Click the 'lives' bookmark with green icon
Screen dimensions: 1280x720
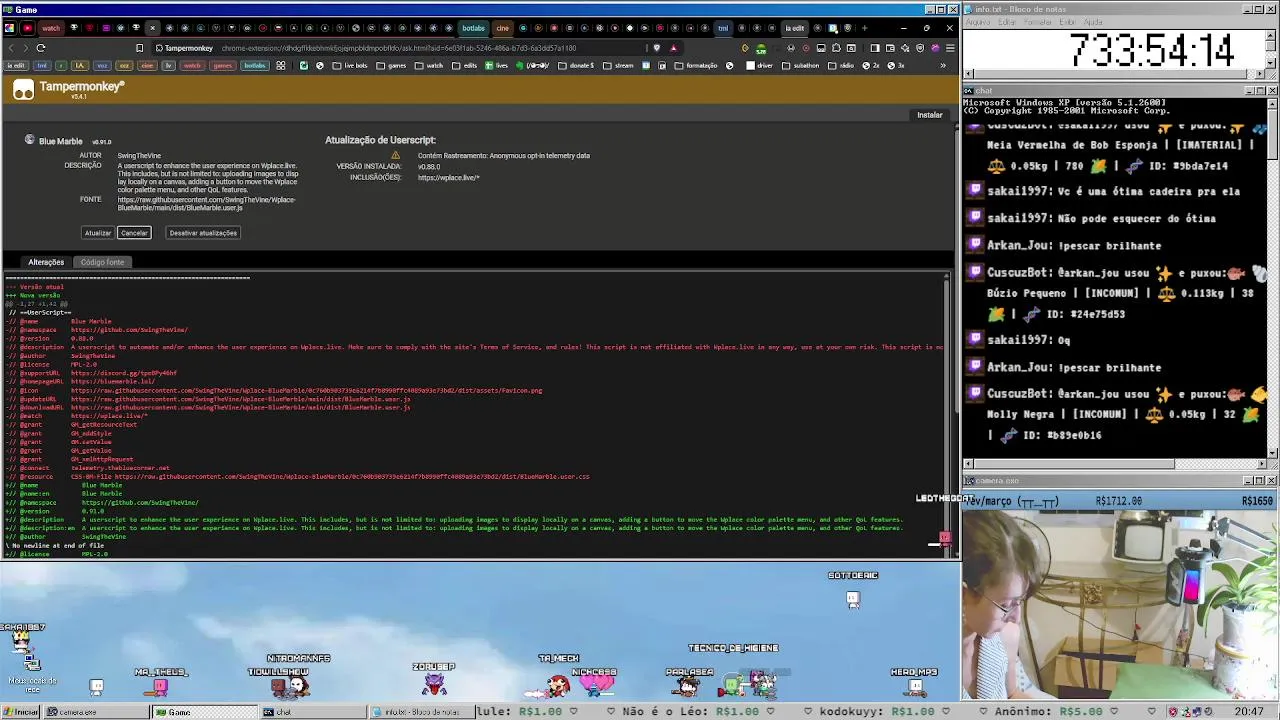point(496,66)
